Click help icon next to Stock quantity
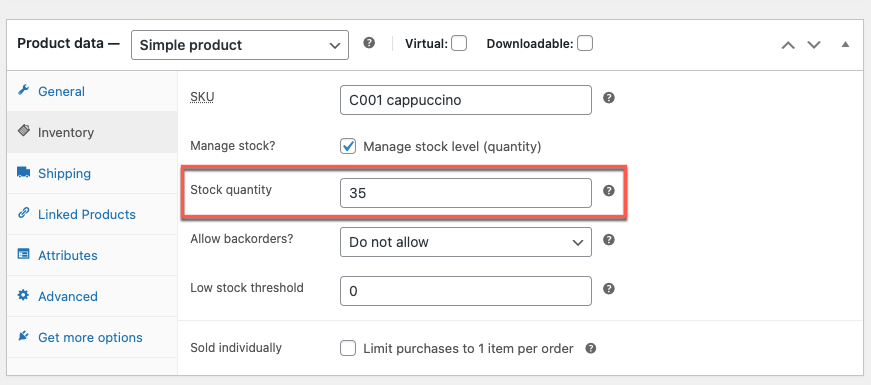 pos(609,191)
